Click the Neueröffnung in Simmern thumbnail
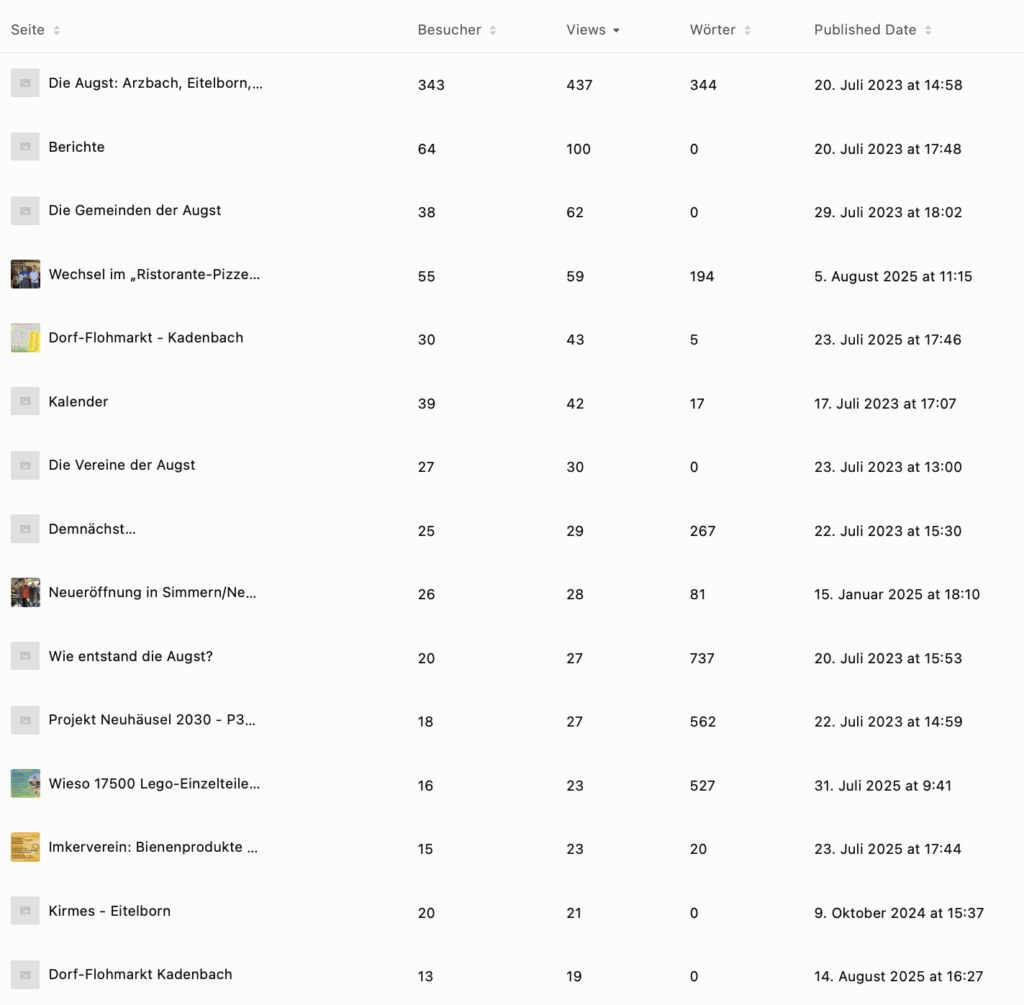This screenshot has height=1005, width=1024. click(x=25, y=593)
